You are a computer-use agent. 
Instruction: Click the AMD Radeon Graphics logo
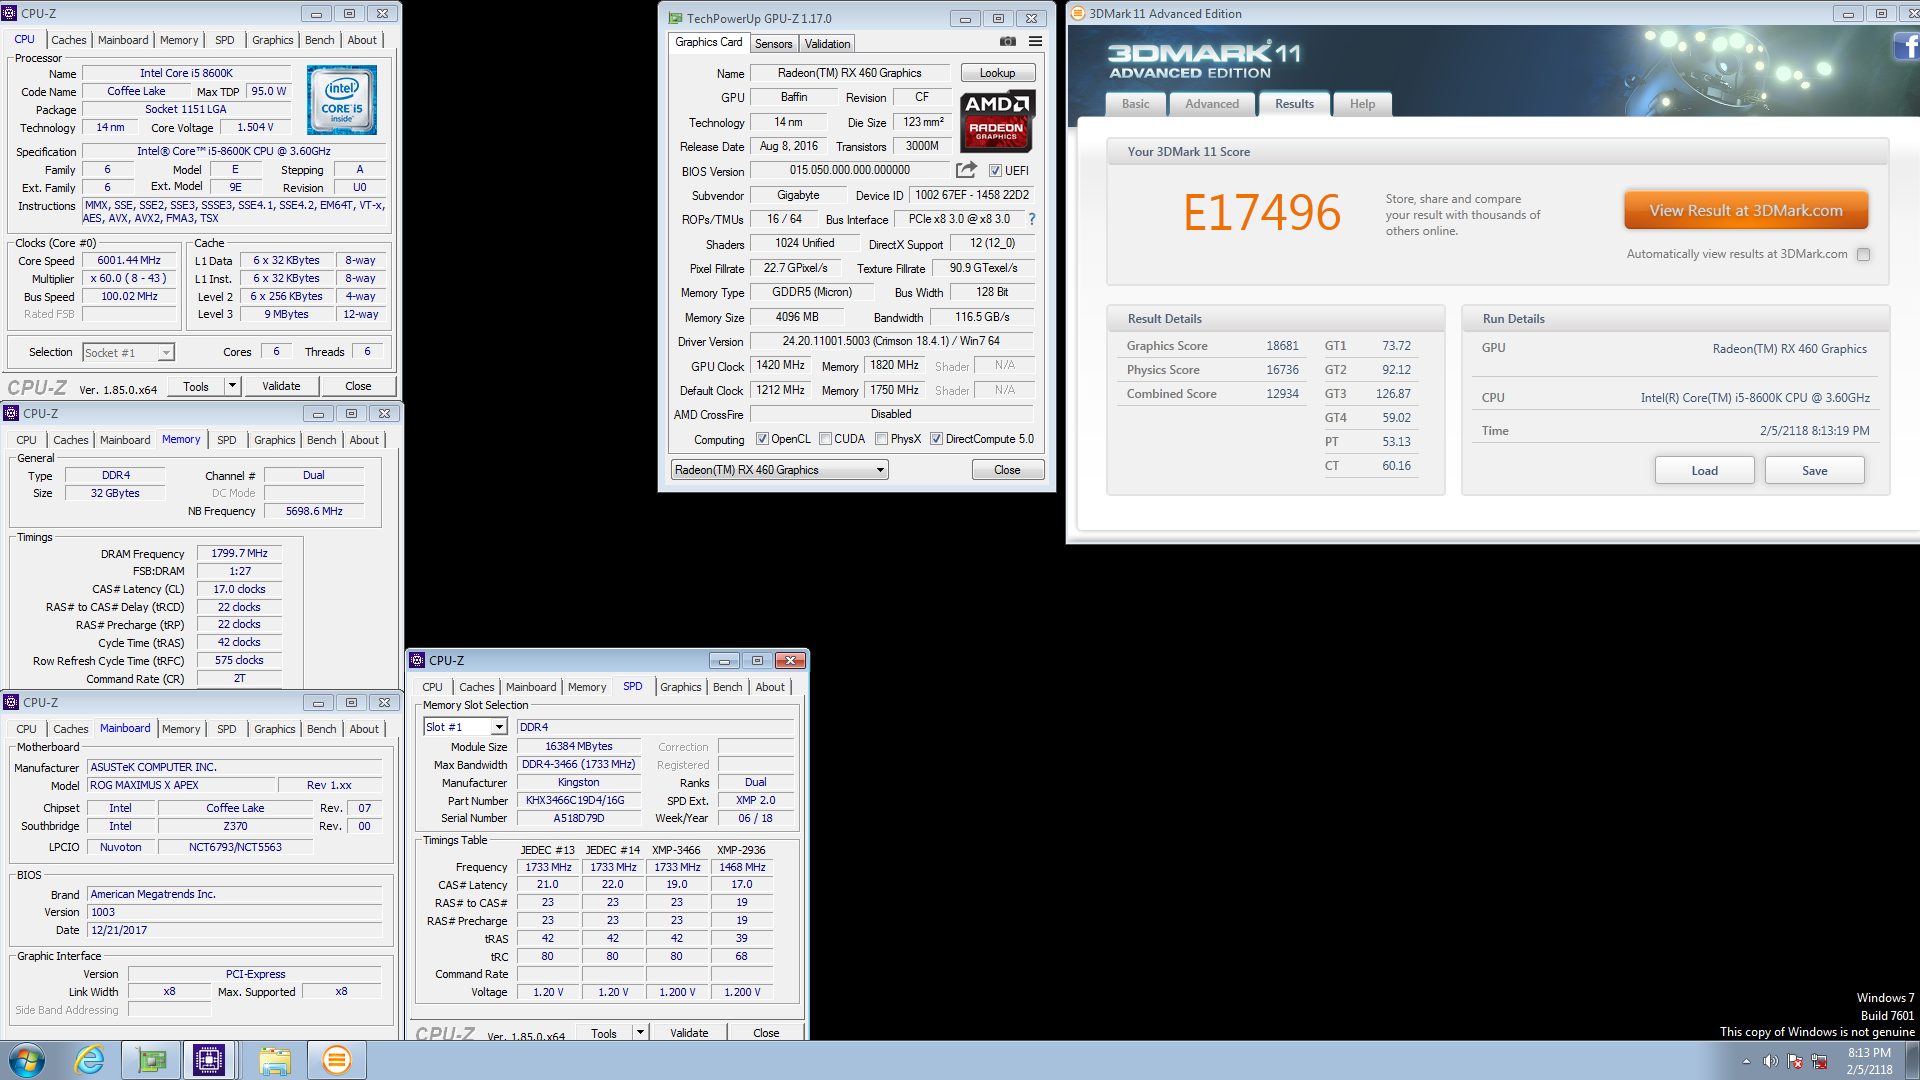tap(997, 120)
